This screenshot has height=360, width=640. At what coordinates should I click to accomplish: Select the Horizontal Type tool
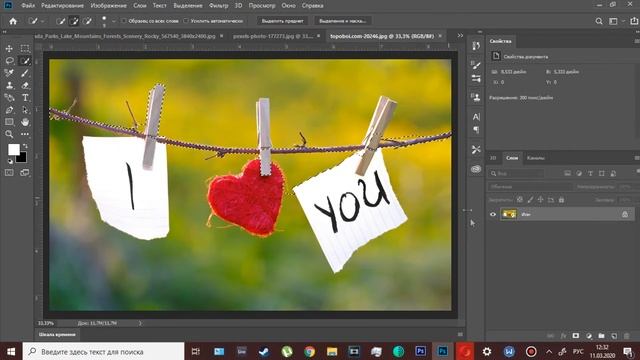(25, 98)
